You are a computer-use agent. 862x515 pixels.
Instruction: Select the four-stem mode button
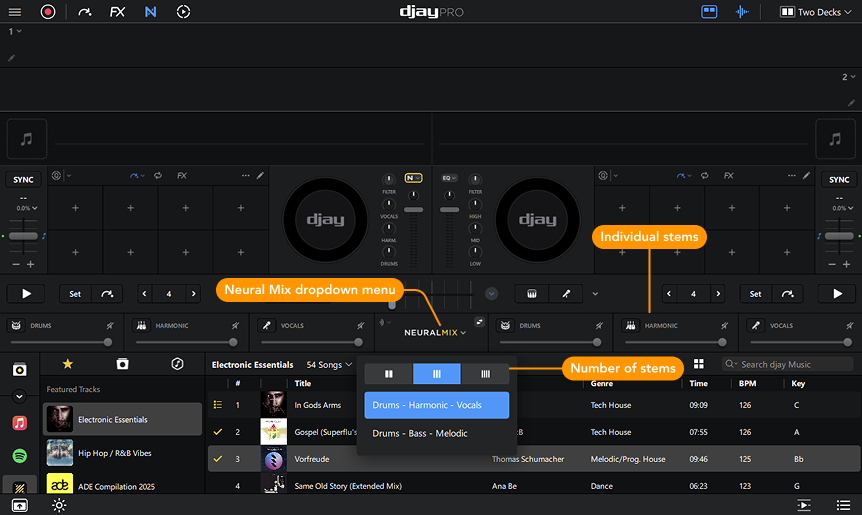[485, 374]
